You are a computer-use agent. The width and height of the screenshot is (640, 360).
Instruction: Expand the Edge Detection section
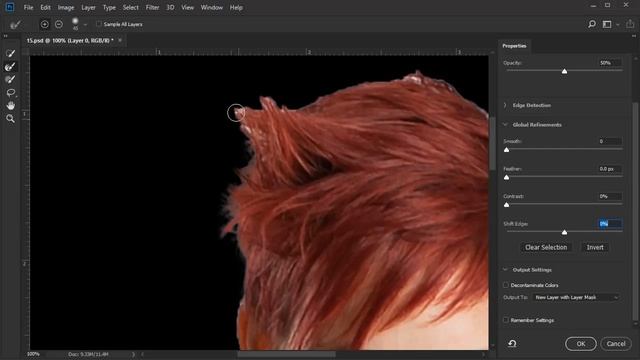(505, 105)
